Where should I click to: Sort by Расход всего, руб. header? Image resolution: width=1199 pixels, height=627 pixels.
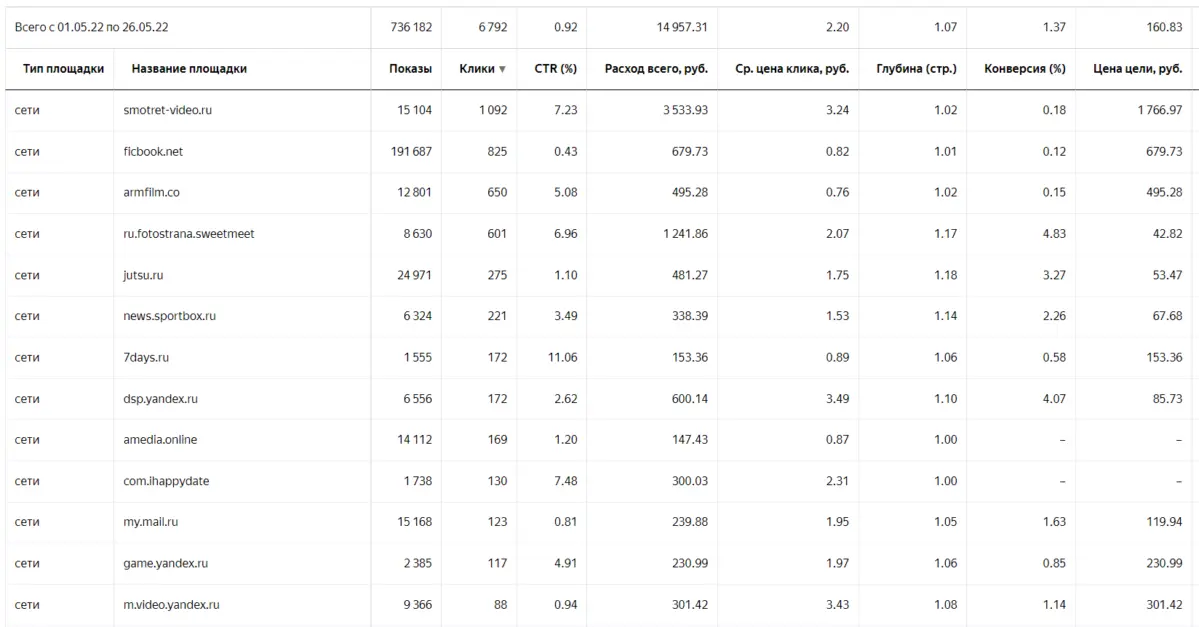click(656, 69)
